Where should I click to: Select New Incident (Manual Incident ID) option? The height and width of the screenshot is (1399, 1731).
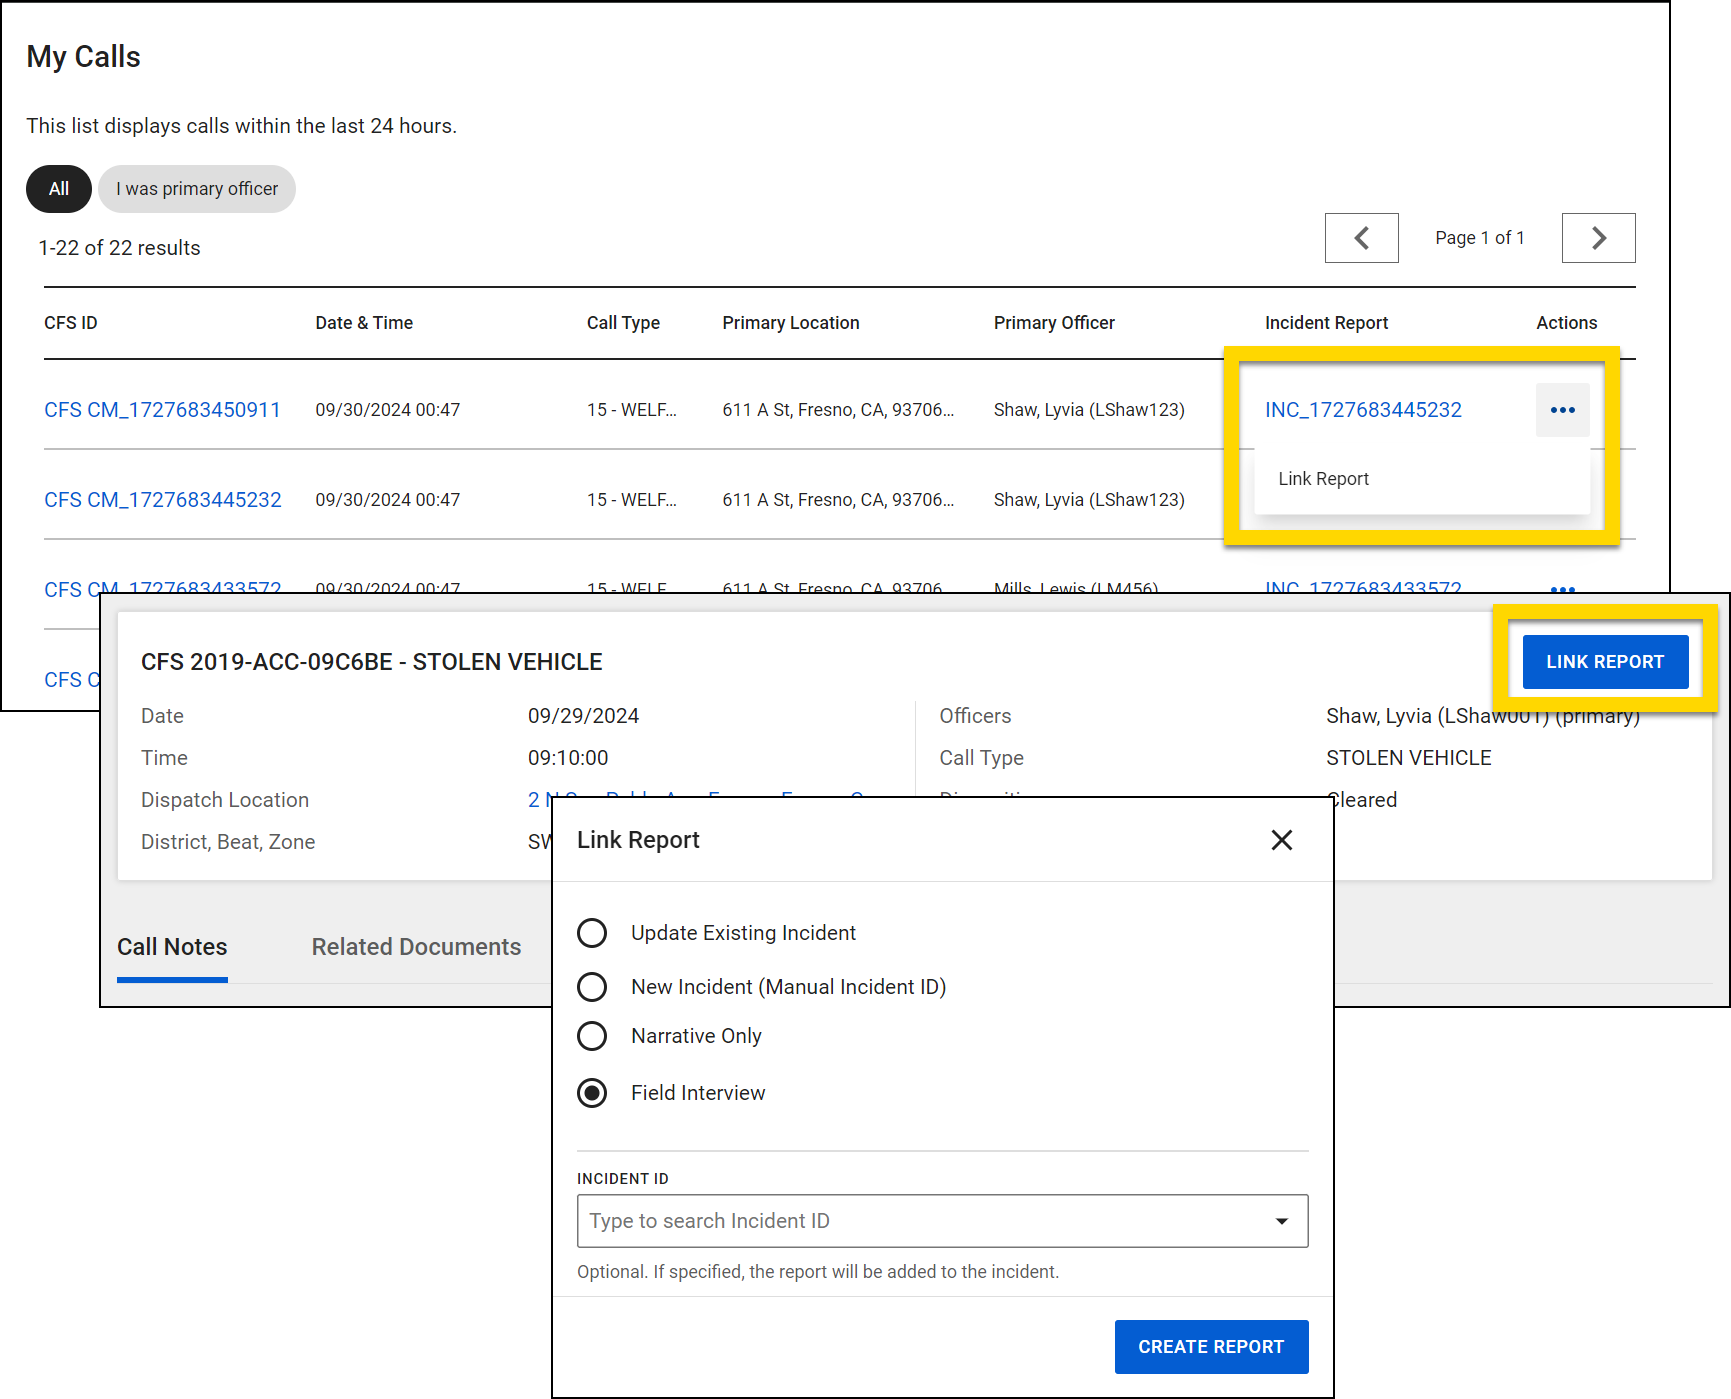[592, 987]
